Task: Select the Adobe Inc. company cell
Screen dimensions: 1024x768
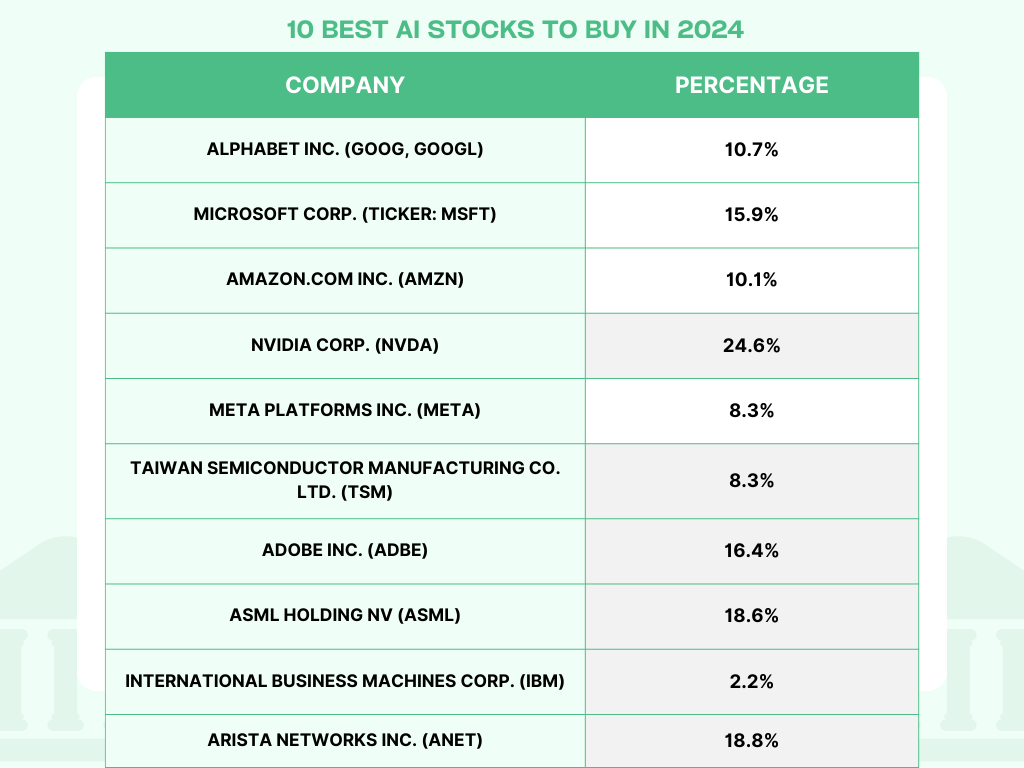Action: click(x=345, y=550)
